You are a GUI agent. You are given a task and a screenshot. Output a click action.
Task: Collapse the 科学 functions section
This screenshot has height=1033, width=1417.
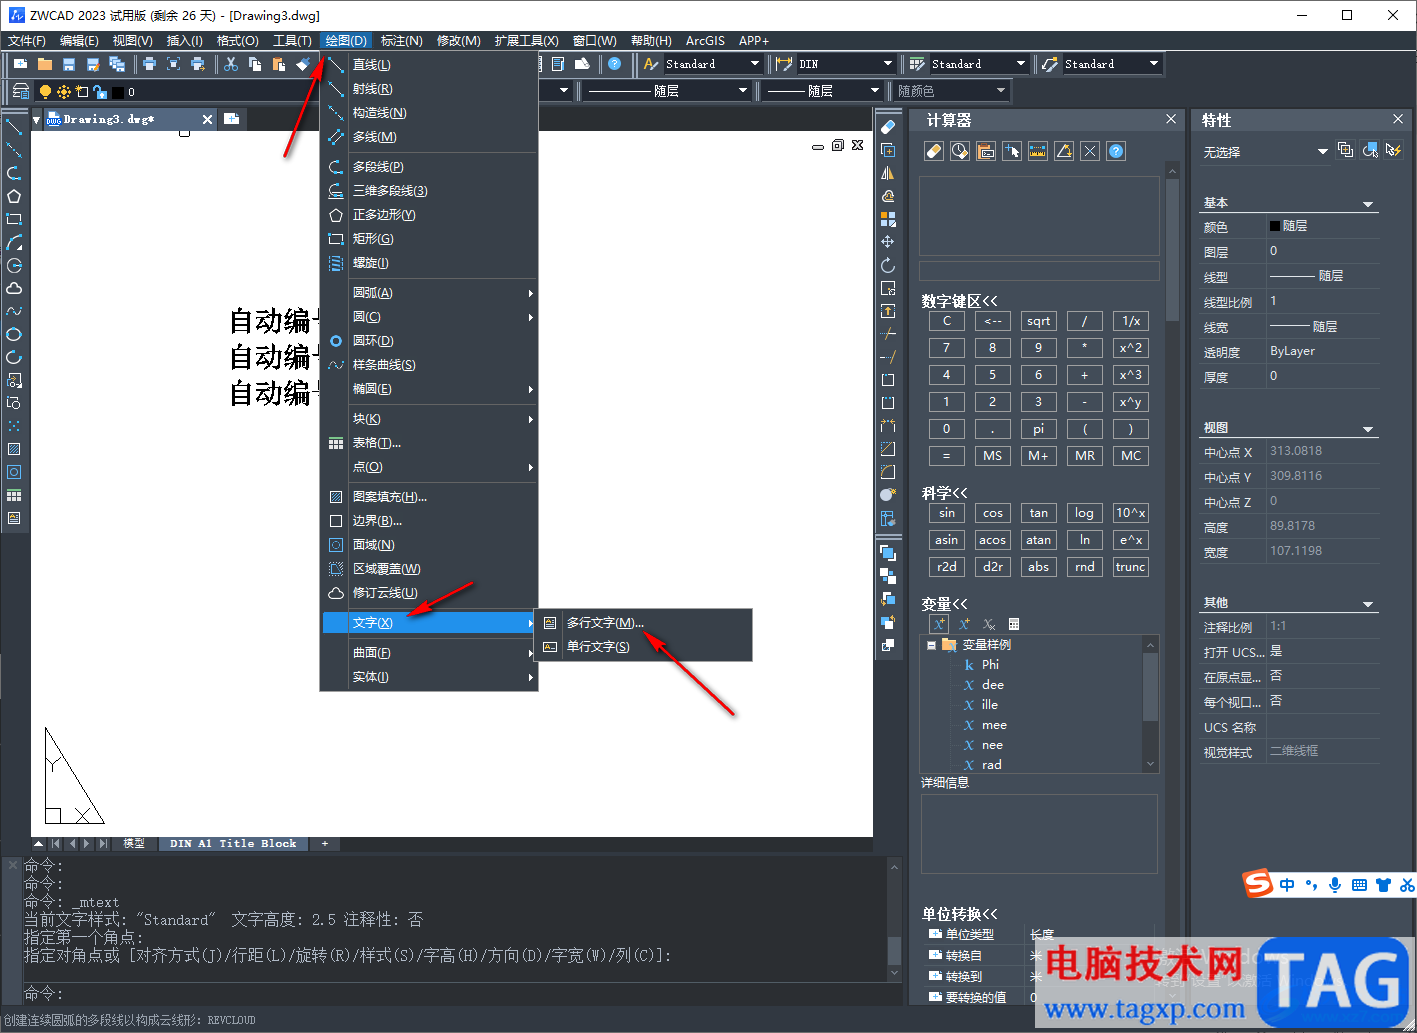(944, 493)
